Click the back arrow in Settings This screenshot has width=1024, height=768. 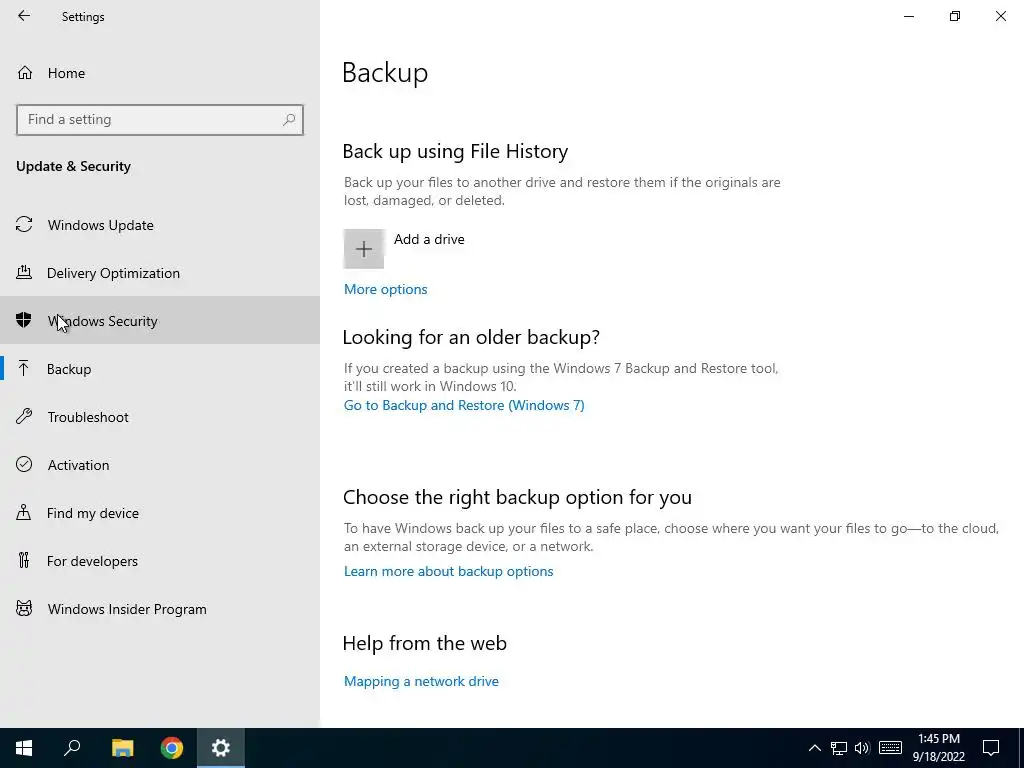point(24,16)
